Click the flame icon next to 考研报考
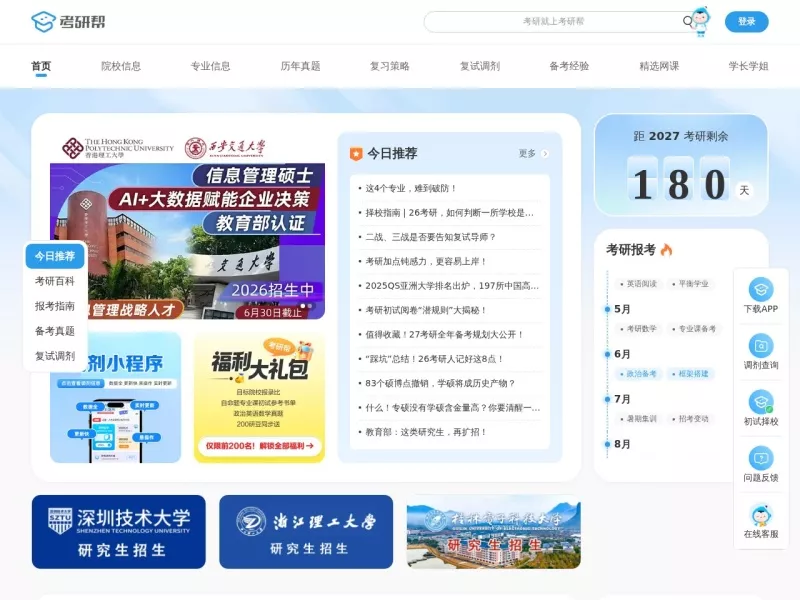The image size is (800, 600). click(666, 249)
